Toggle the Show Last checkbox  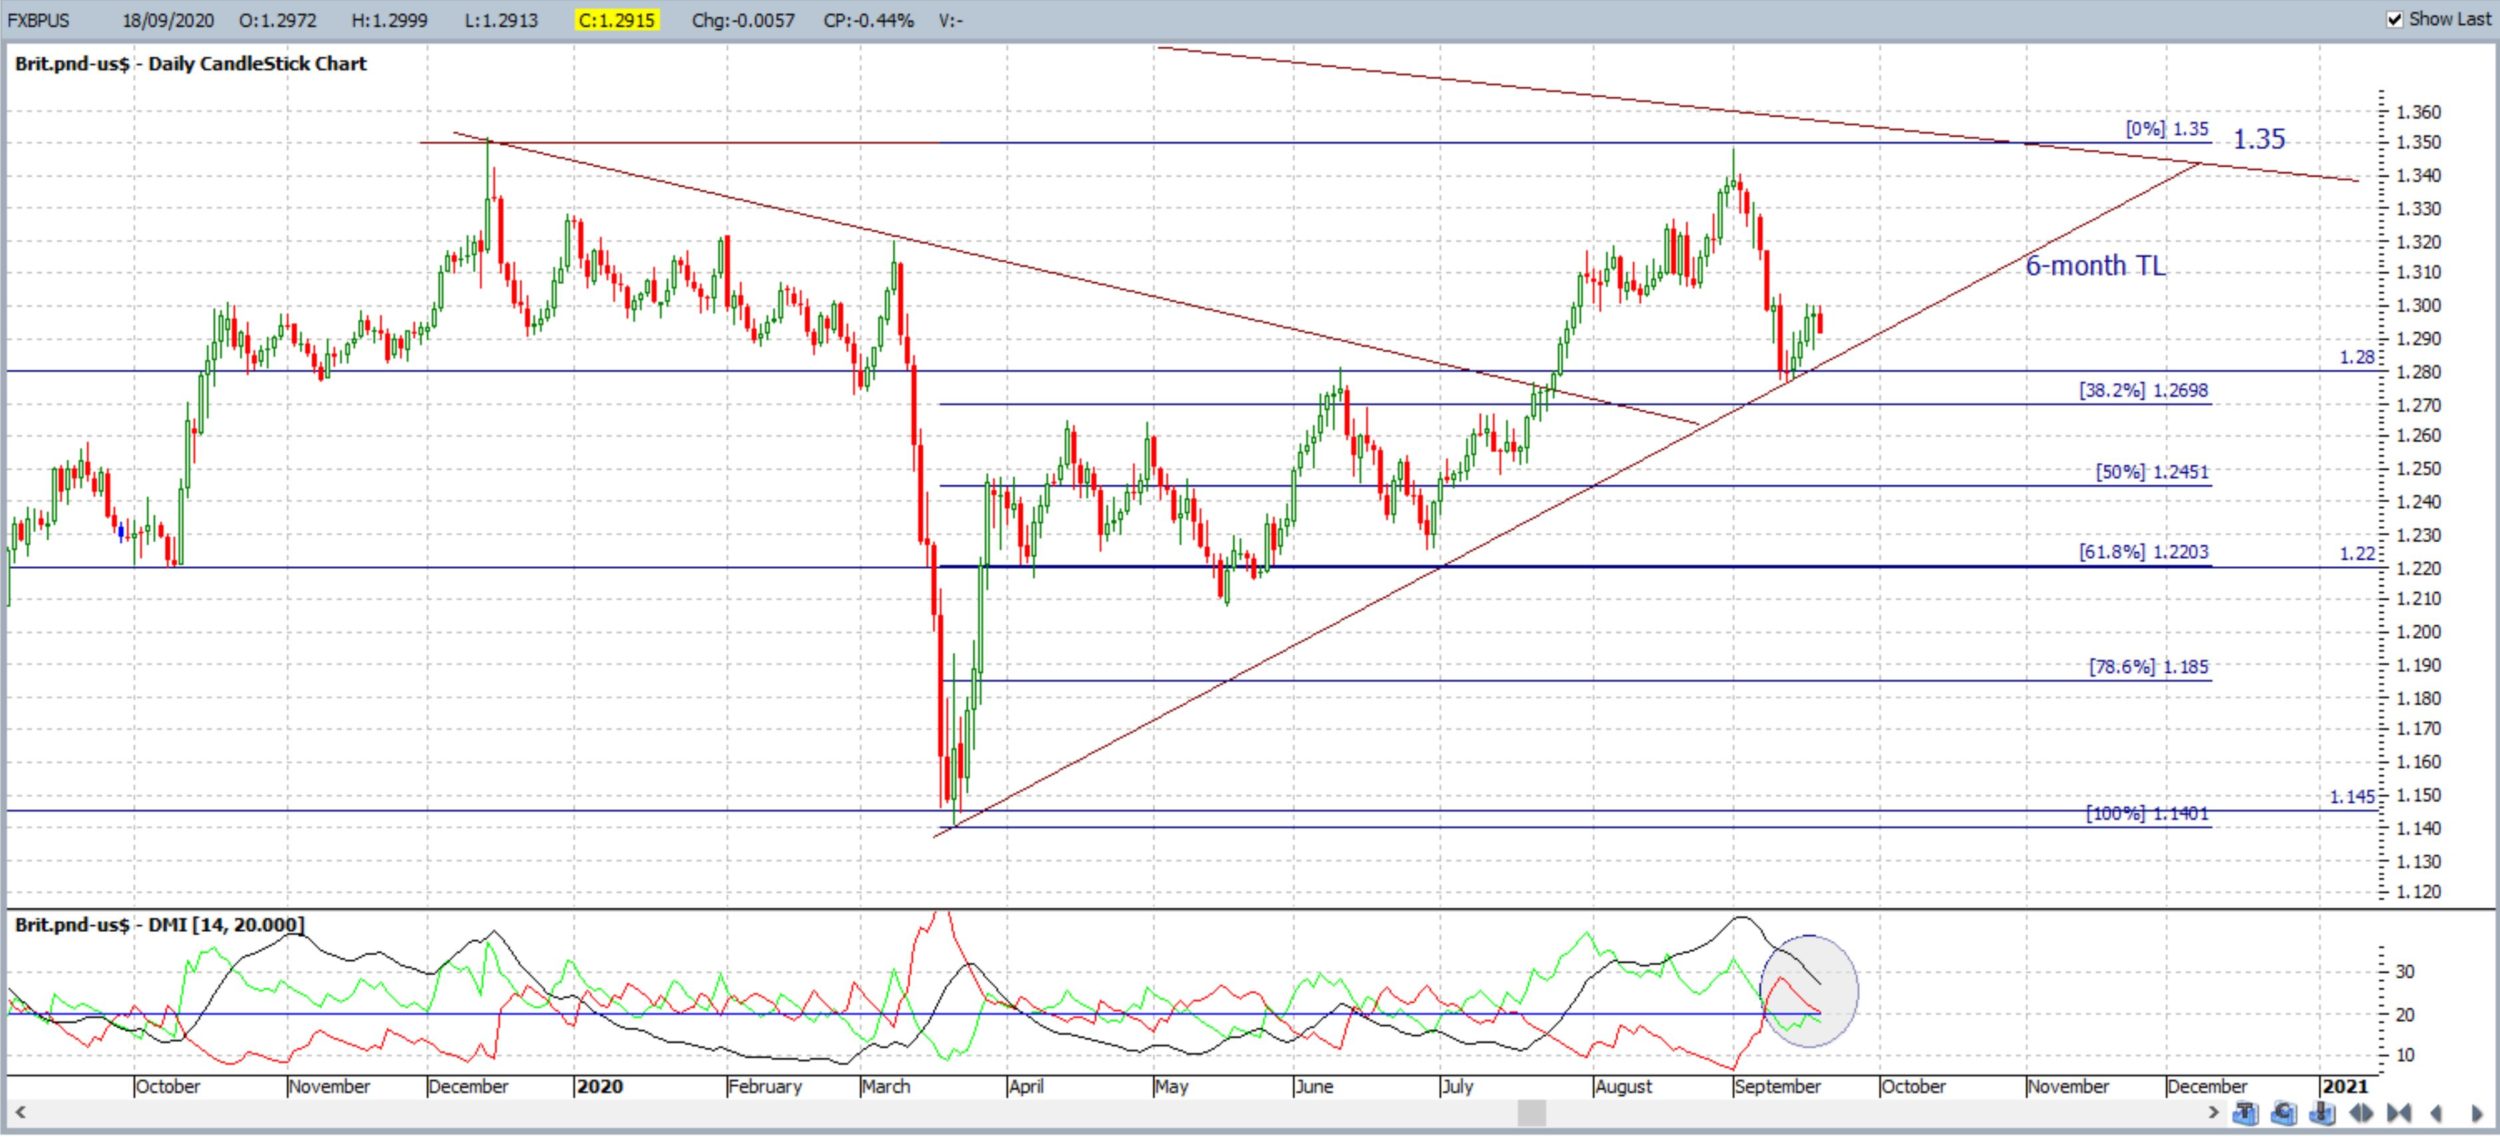coord(2394,19)
